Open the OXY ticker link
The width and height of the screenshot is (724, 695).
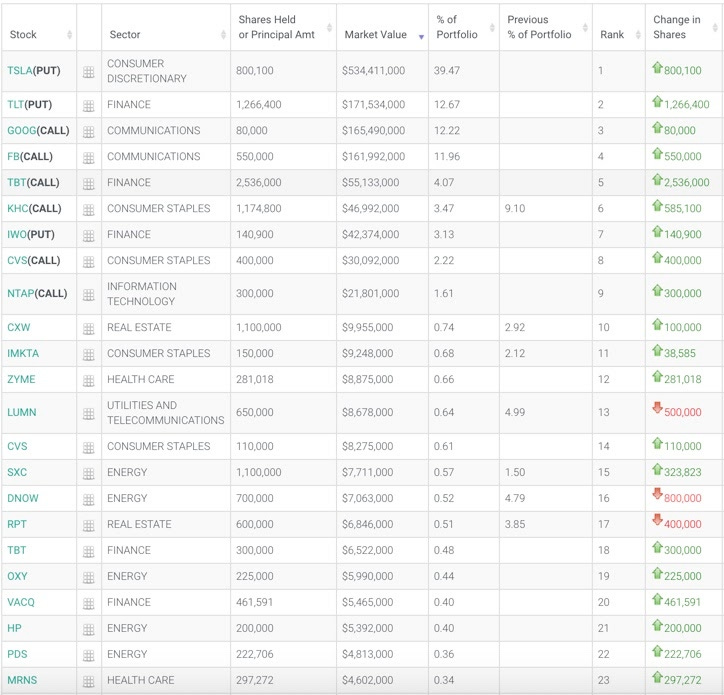coord(17,576)
